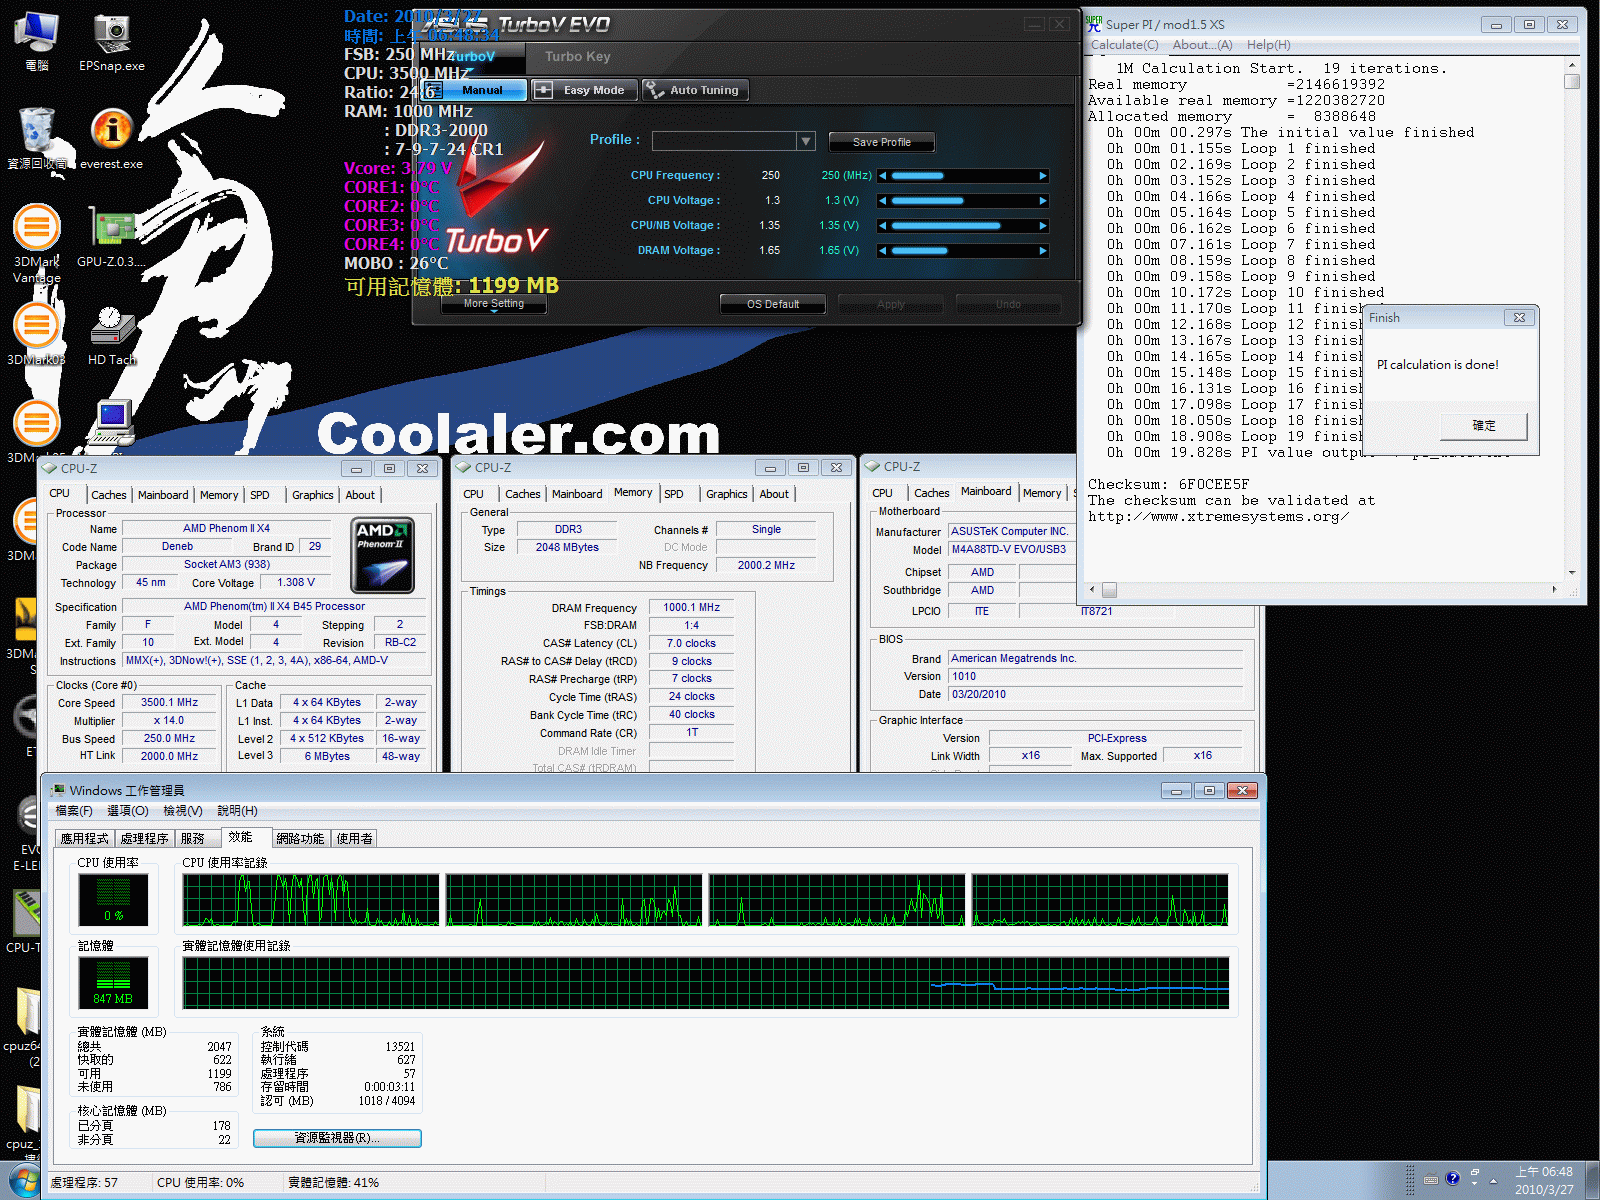The image size is (1600, 1200).
Task: Open 資源監視器(R)... resource monitor button
Action: pyautogui.click(x=337, y=1138)
